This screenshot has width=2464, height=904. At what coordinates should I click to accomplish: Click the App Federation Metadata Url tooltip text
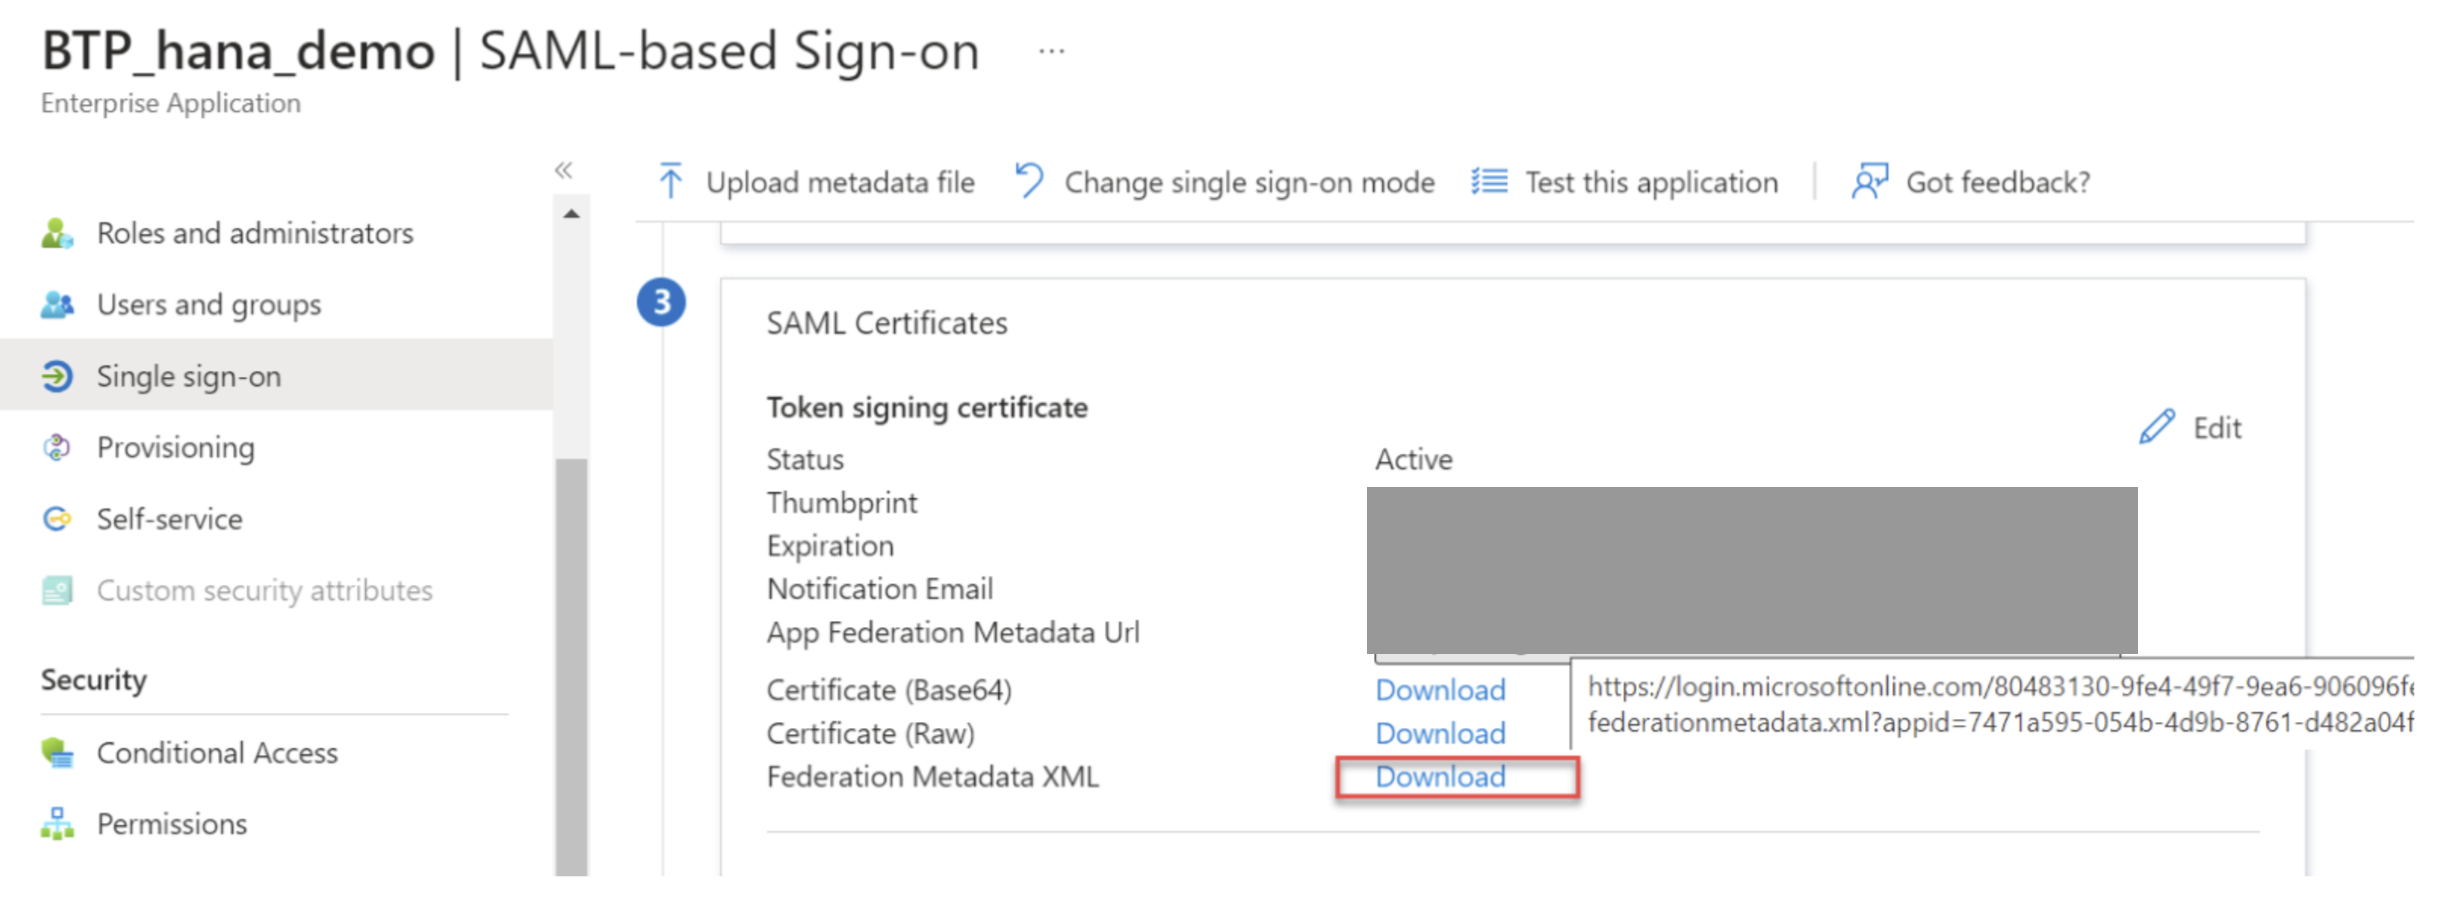click(x=1999, y=704)
